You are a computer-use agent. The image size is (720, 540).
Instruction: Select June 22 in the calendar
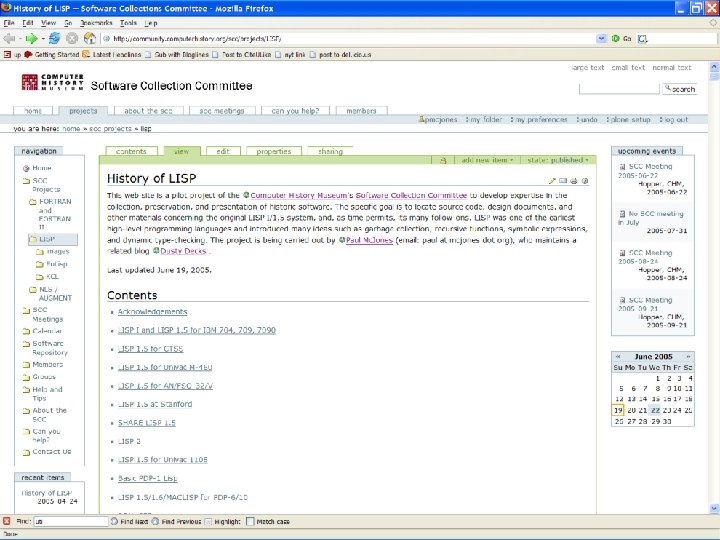pyautogui.click(x=655, y=410)
